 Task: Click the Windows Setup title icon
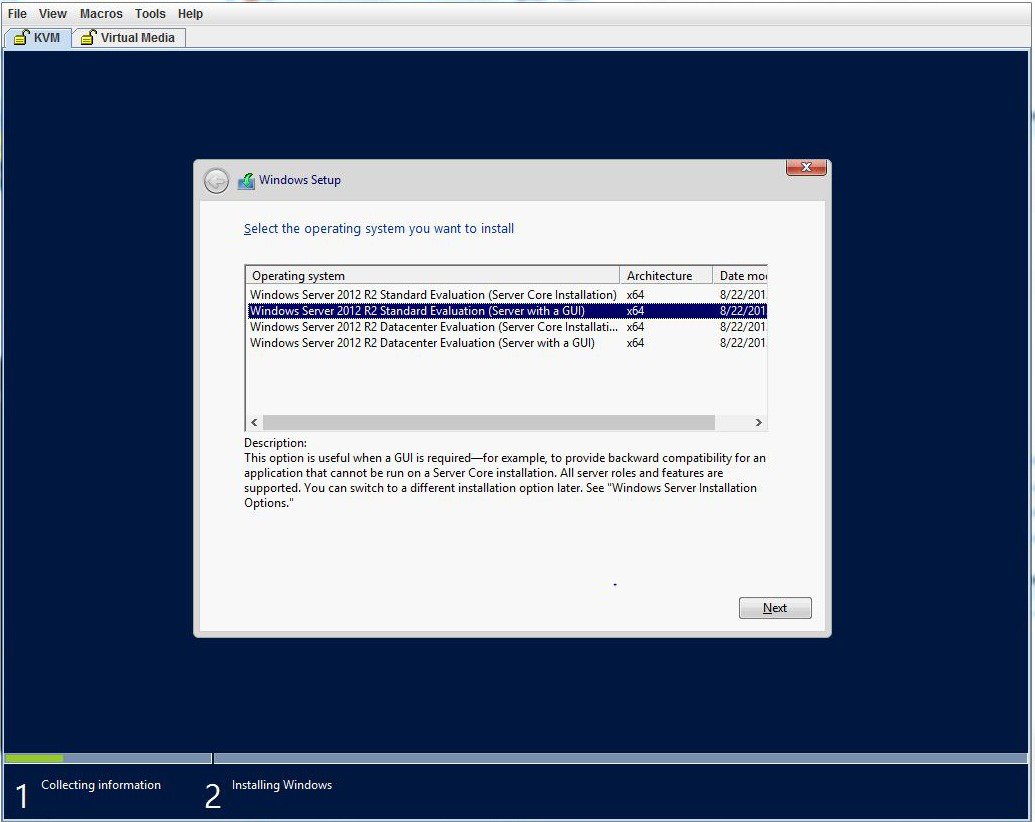coord(246,180)
